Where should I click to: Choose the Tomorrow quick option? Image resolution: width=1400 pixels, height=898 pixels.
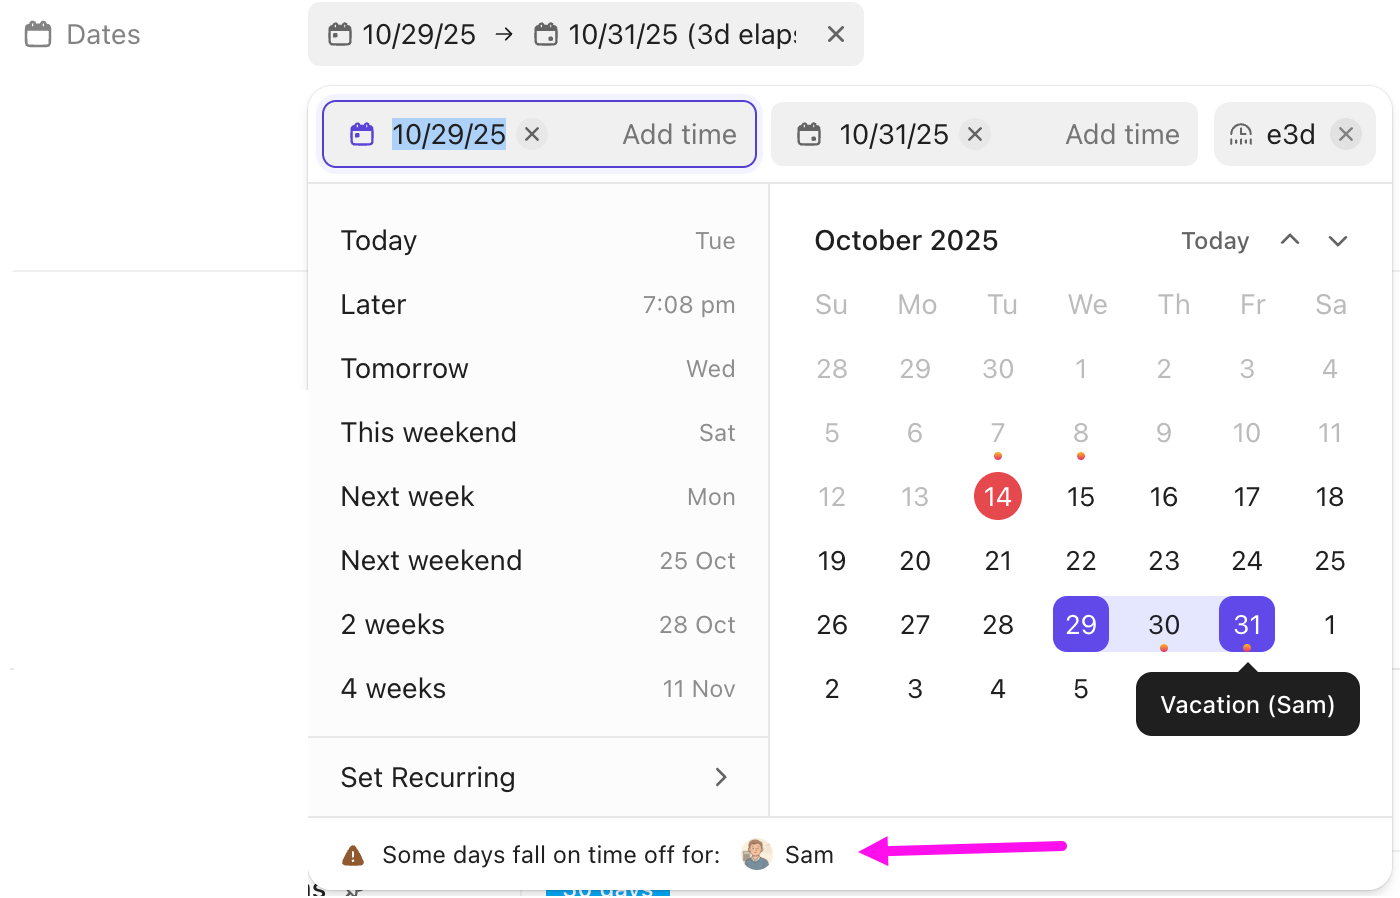pyautogui.click(x=538, y=368)
